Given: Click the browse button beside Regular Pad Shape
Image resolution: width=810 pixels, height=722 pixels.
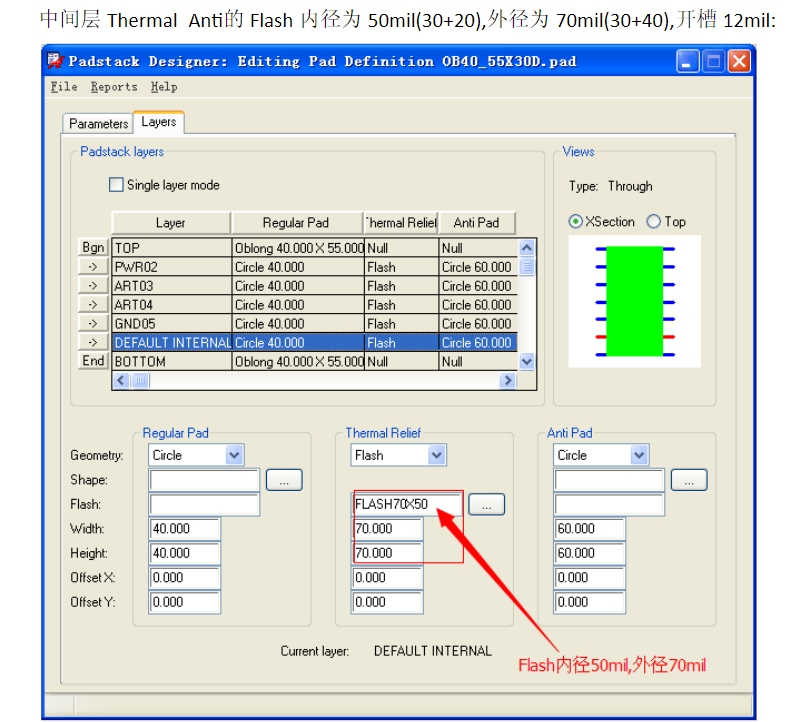Looking at the screenshot, I should pos(284,480).
